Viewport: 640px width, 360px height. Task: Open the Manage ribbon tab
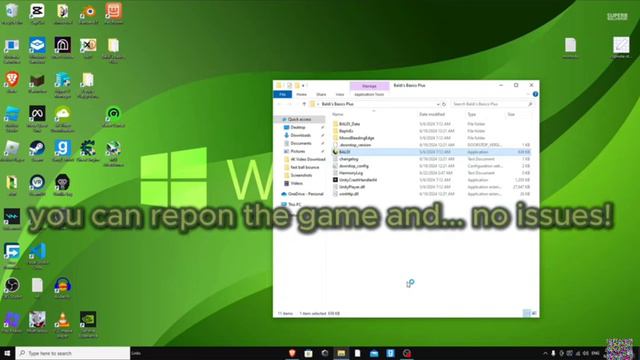tap(369, 86)
